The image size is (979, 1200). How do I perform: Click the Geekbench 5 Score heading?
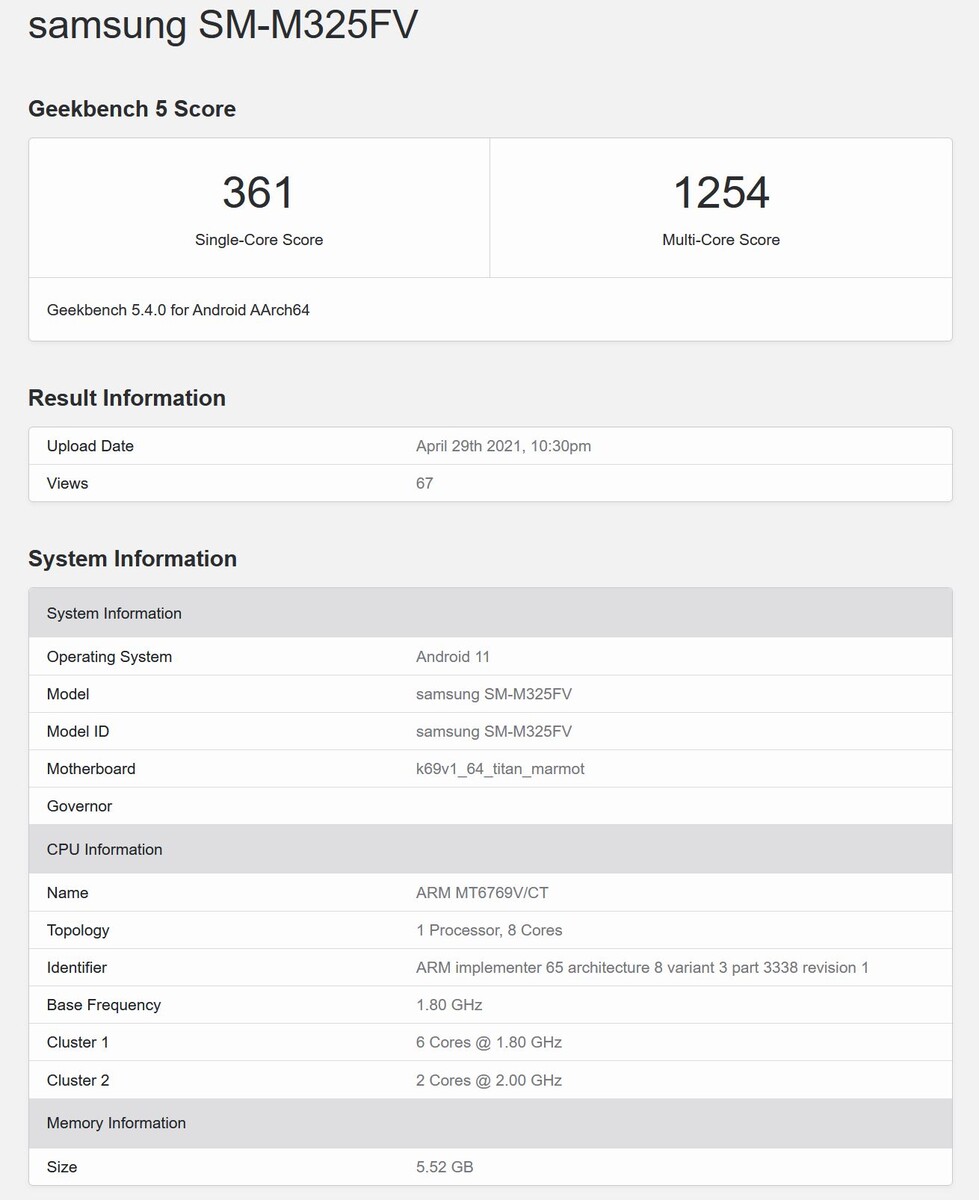(x=131, y=108)
